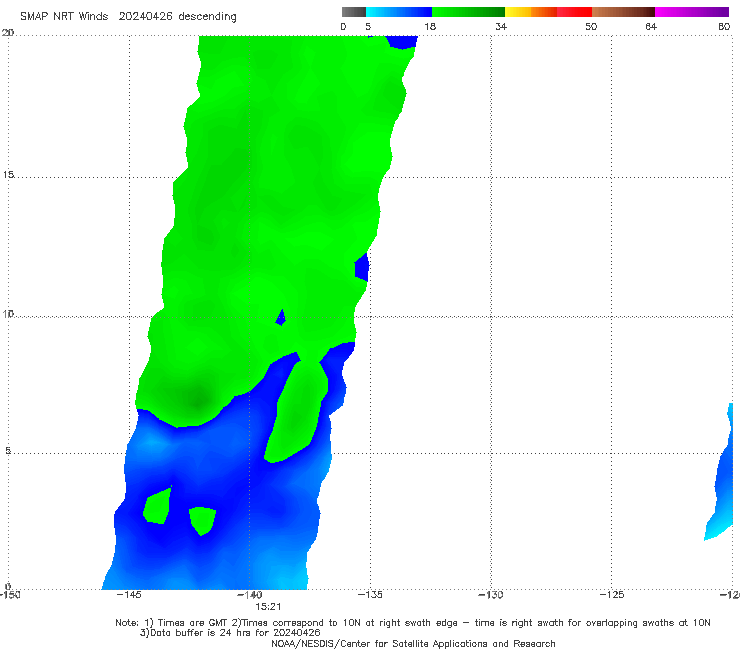Click the latitude label '10'
The image size is (740, 650).
coord(8,313)
